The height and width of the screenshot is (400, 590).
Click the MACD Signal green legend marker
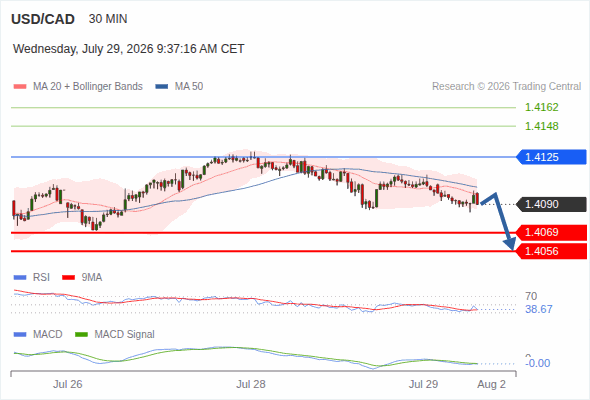click(x=81, y=334)
